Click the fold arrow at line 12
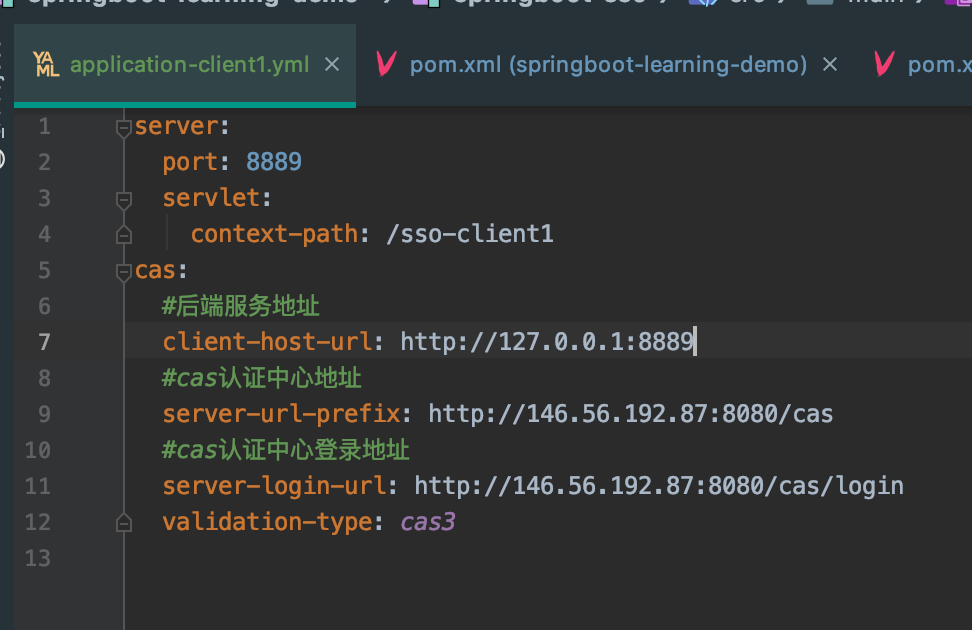972x630 pixels. 122,521
